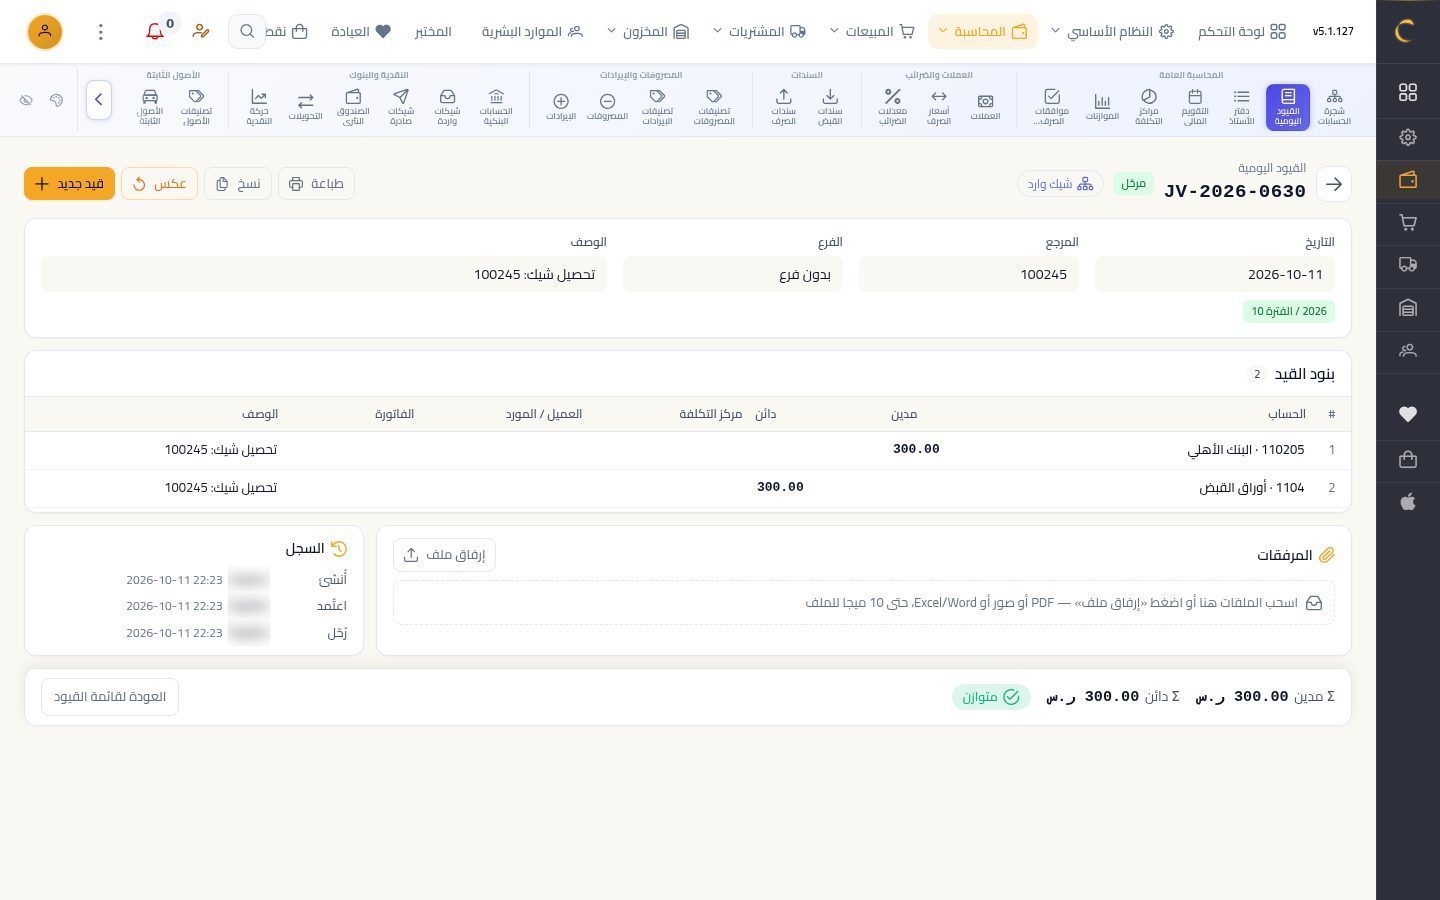Open the العيادة menu item
1440x900 pixels.
(361, 32)
